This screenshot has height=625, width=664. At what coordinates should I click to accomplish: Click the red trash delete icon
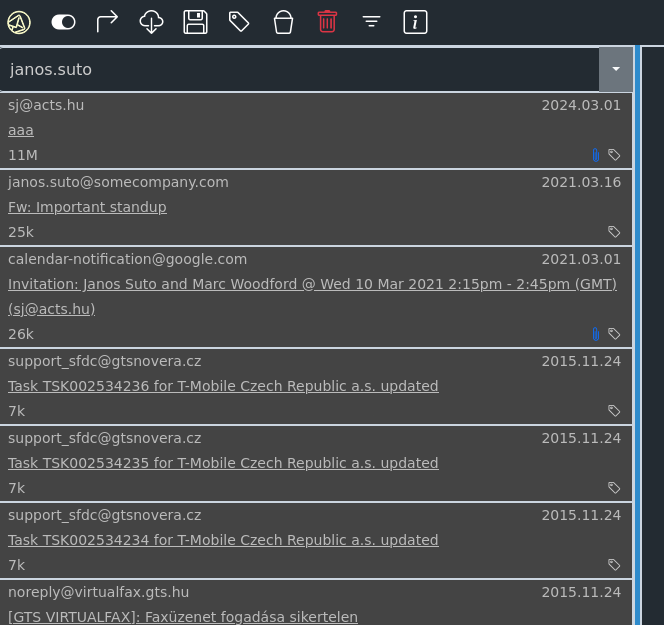click(x=327, y=22)
